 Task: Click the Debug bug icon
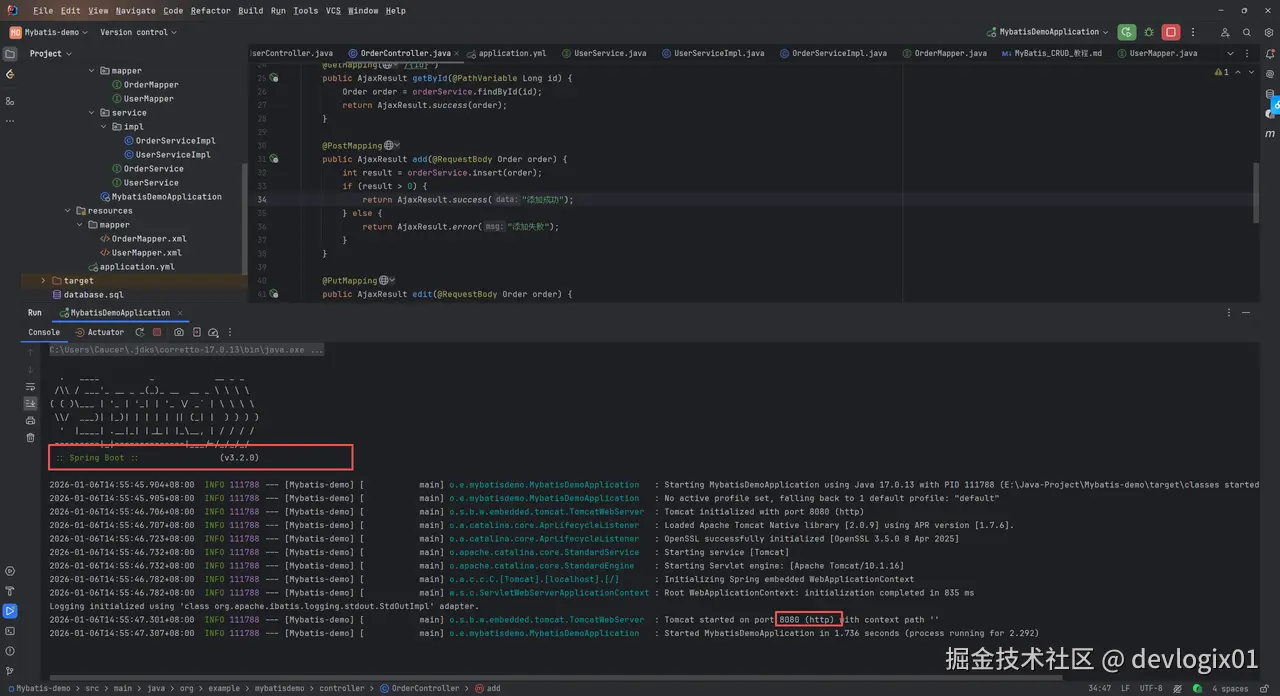1149,32
